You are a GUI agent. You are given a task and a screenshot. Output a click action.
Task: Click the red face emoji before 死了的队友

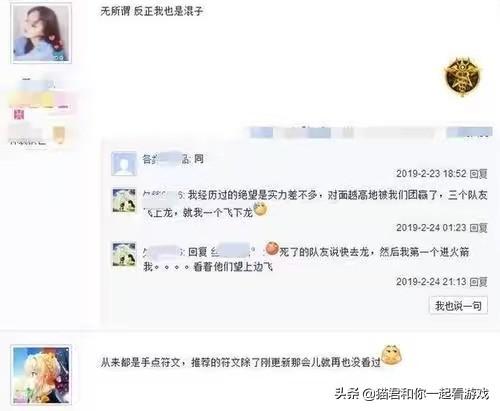coord(272,248)
